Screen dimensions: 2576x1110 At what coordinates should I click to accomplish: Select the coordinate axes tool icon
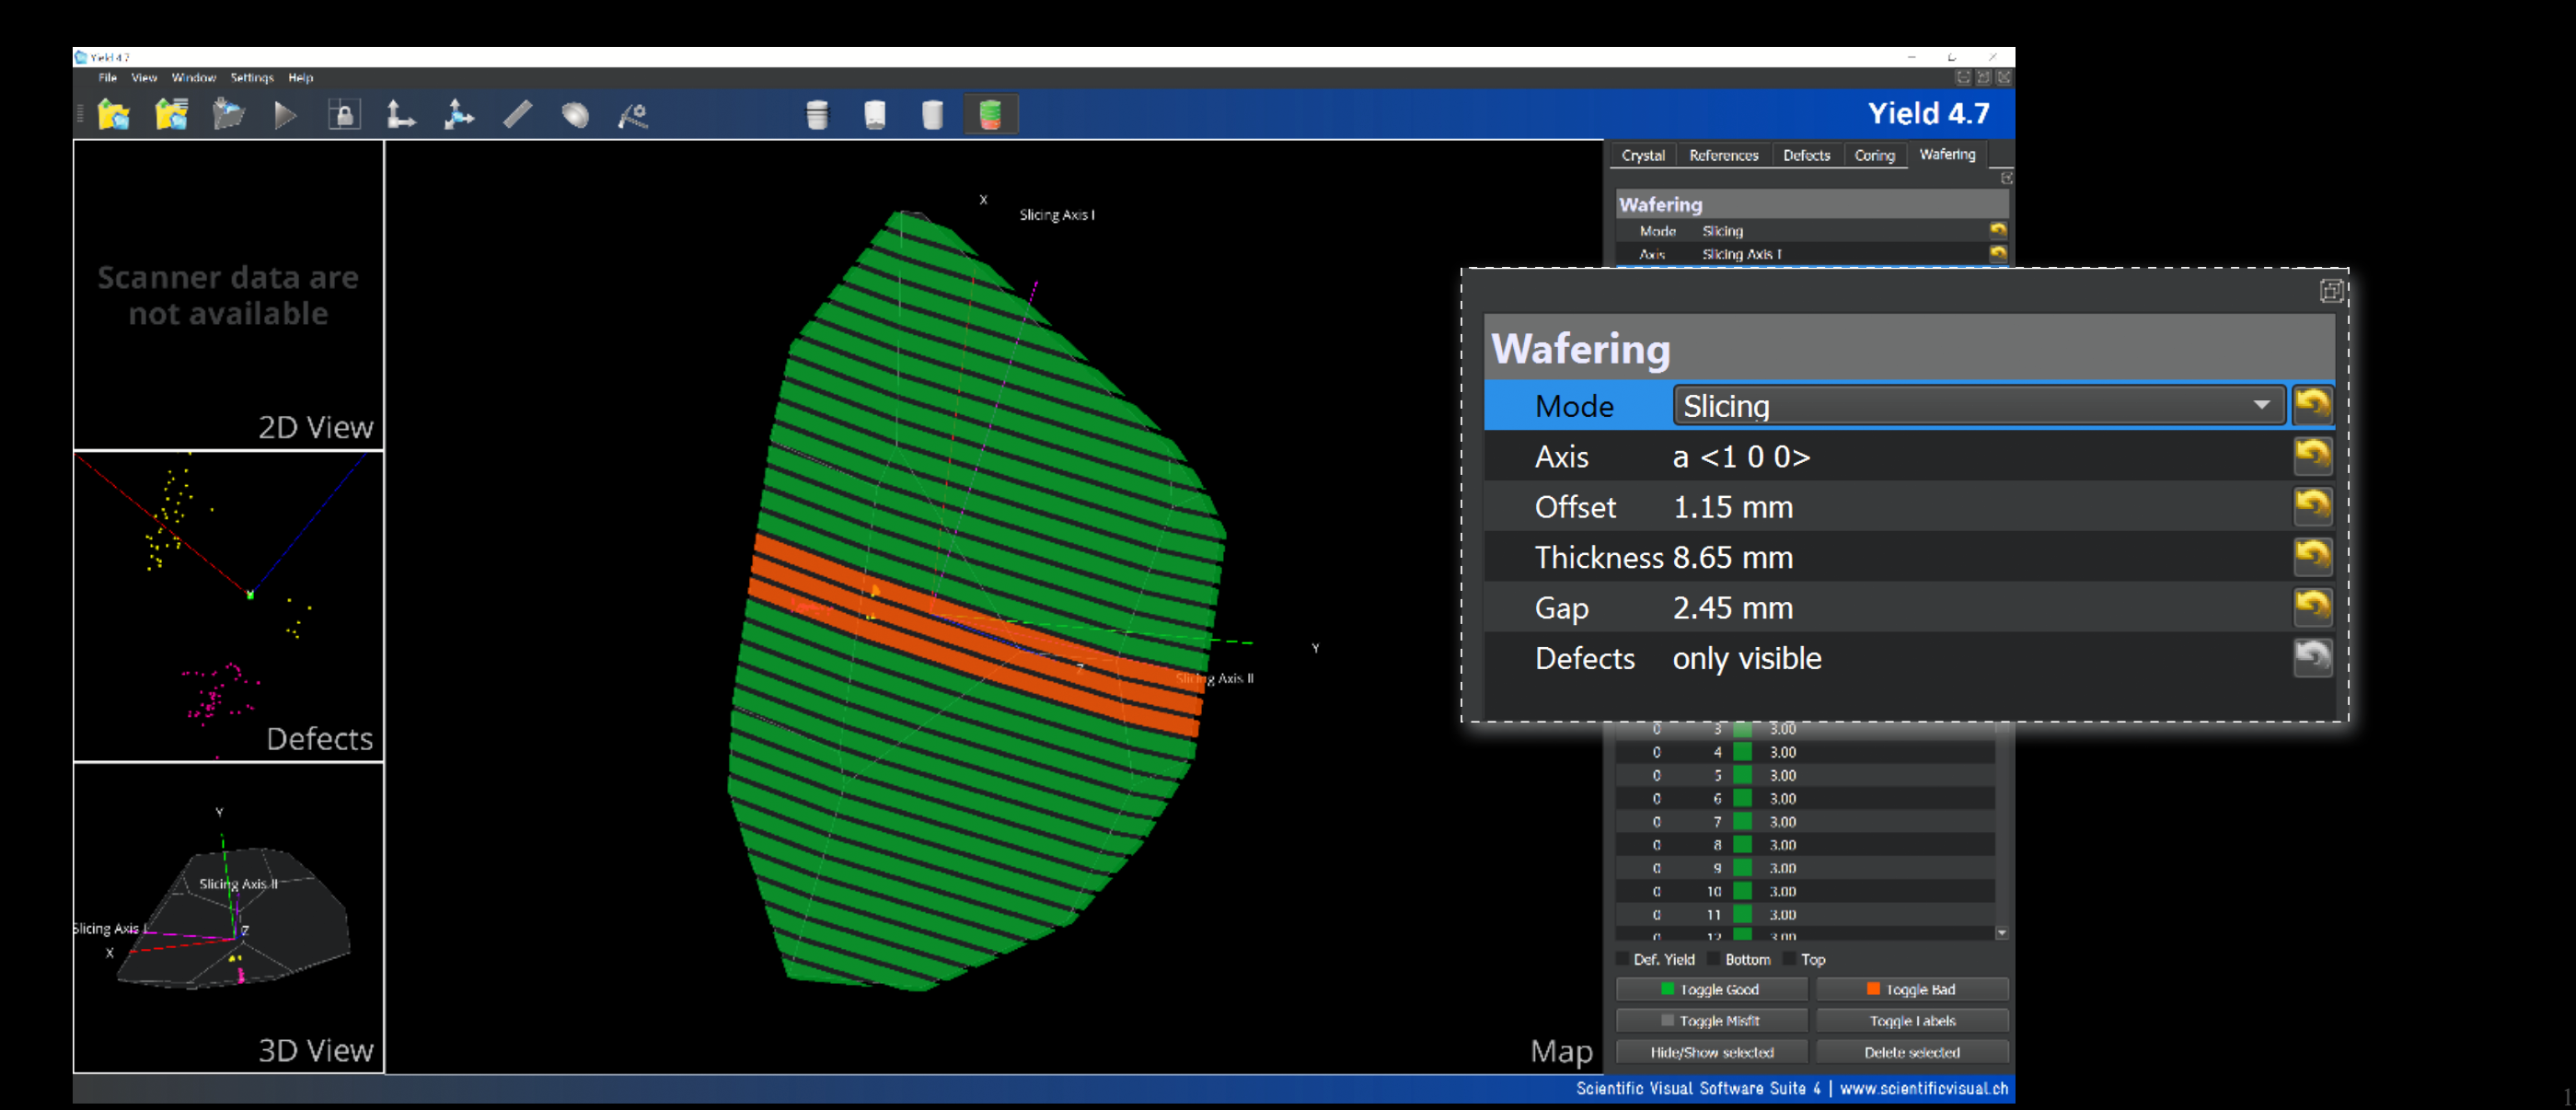(401, 115)
